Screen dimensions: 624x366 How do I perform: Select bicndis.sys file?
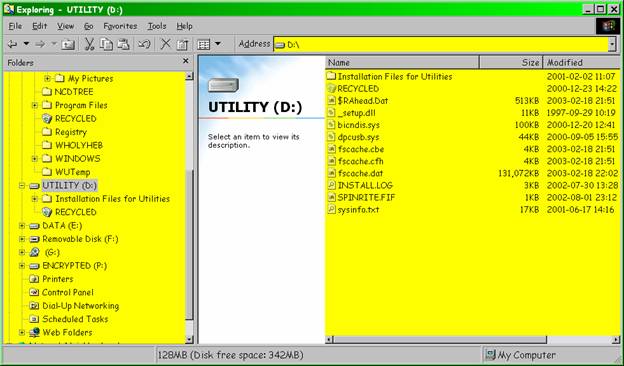(x=359, y=125)
